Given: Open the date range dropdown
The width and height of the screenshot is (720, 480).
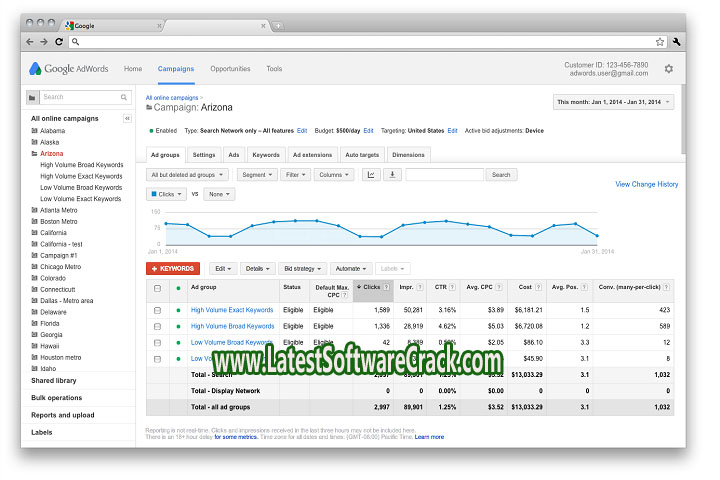Looking at the screenshot, I should click(613, 102).
